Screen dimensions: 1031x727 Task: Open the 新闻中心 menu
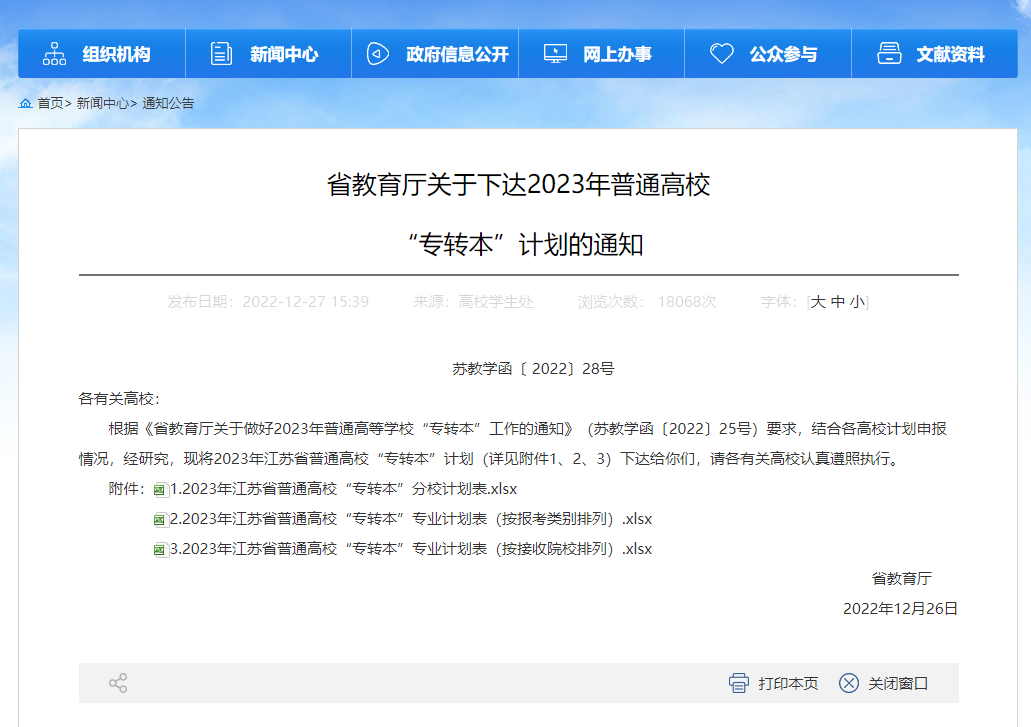point(268,54)
